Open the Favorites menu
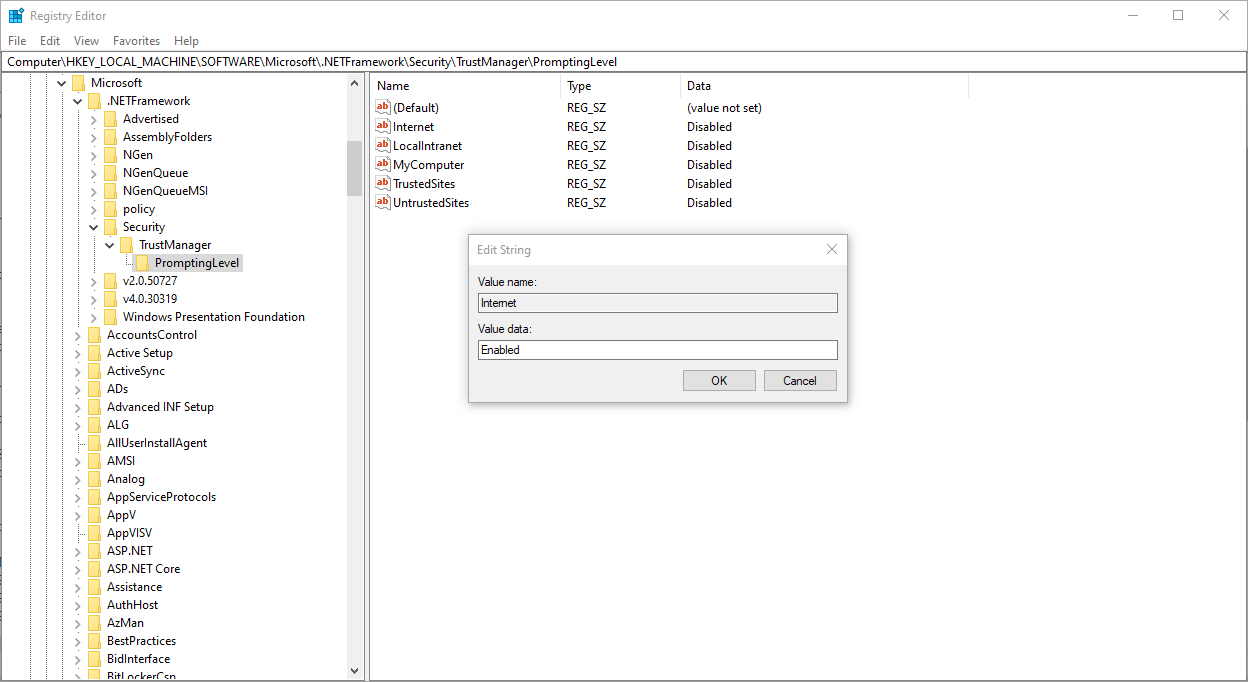Screen dimensions: 1248x682 [136, 41]
